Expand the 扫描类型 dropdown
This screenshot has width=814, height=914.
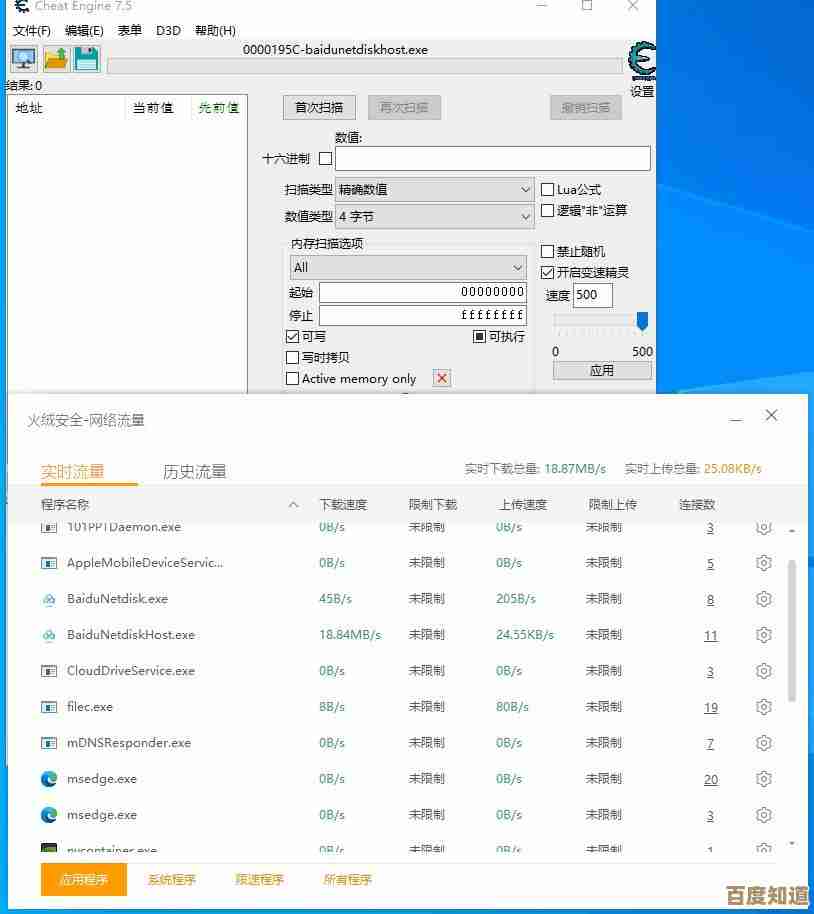[x=434, y=189]
